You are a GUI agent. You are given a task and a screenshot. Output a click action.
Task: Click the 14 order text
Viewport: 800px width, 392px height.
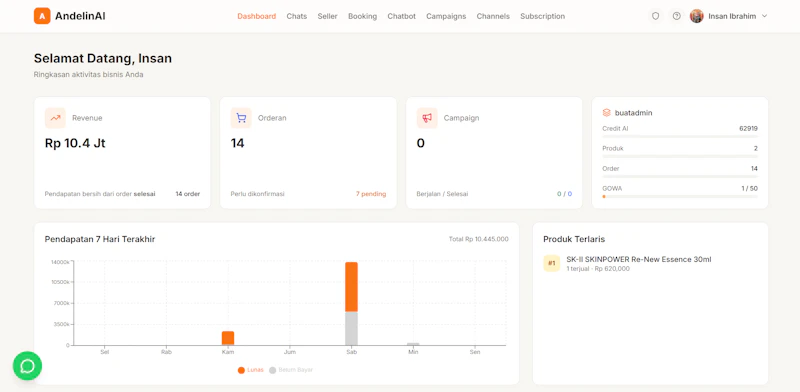(188, 194)
